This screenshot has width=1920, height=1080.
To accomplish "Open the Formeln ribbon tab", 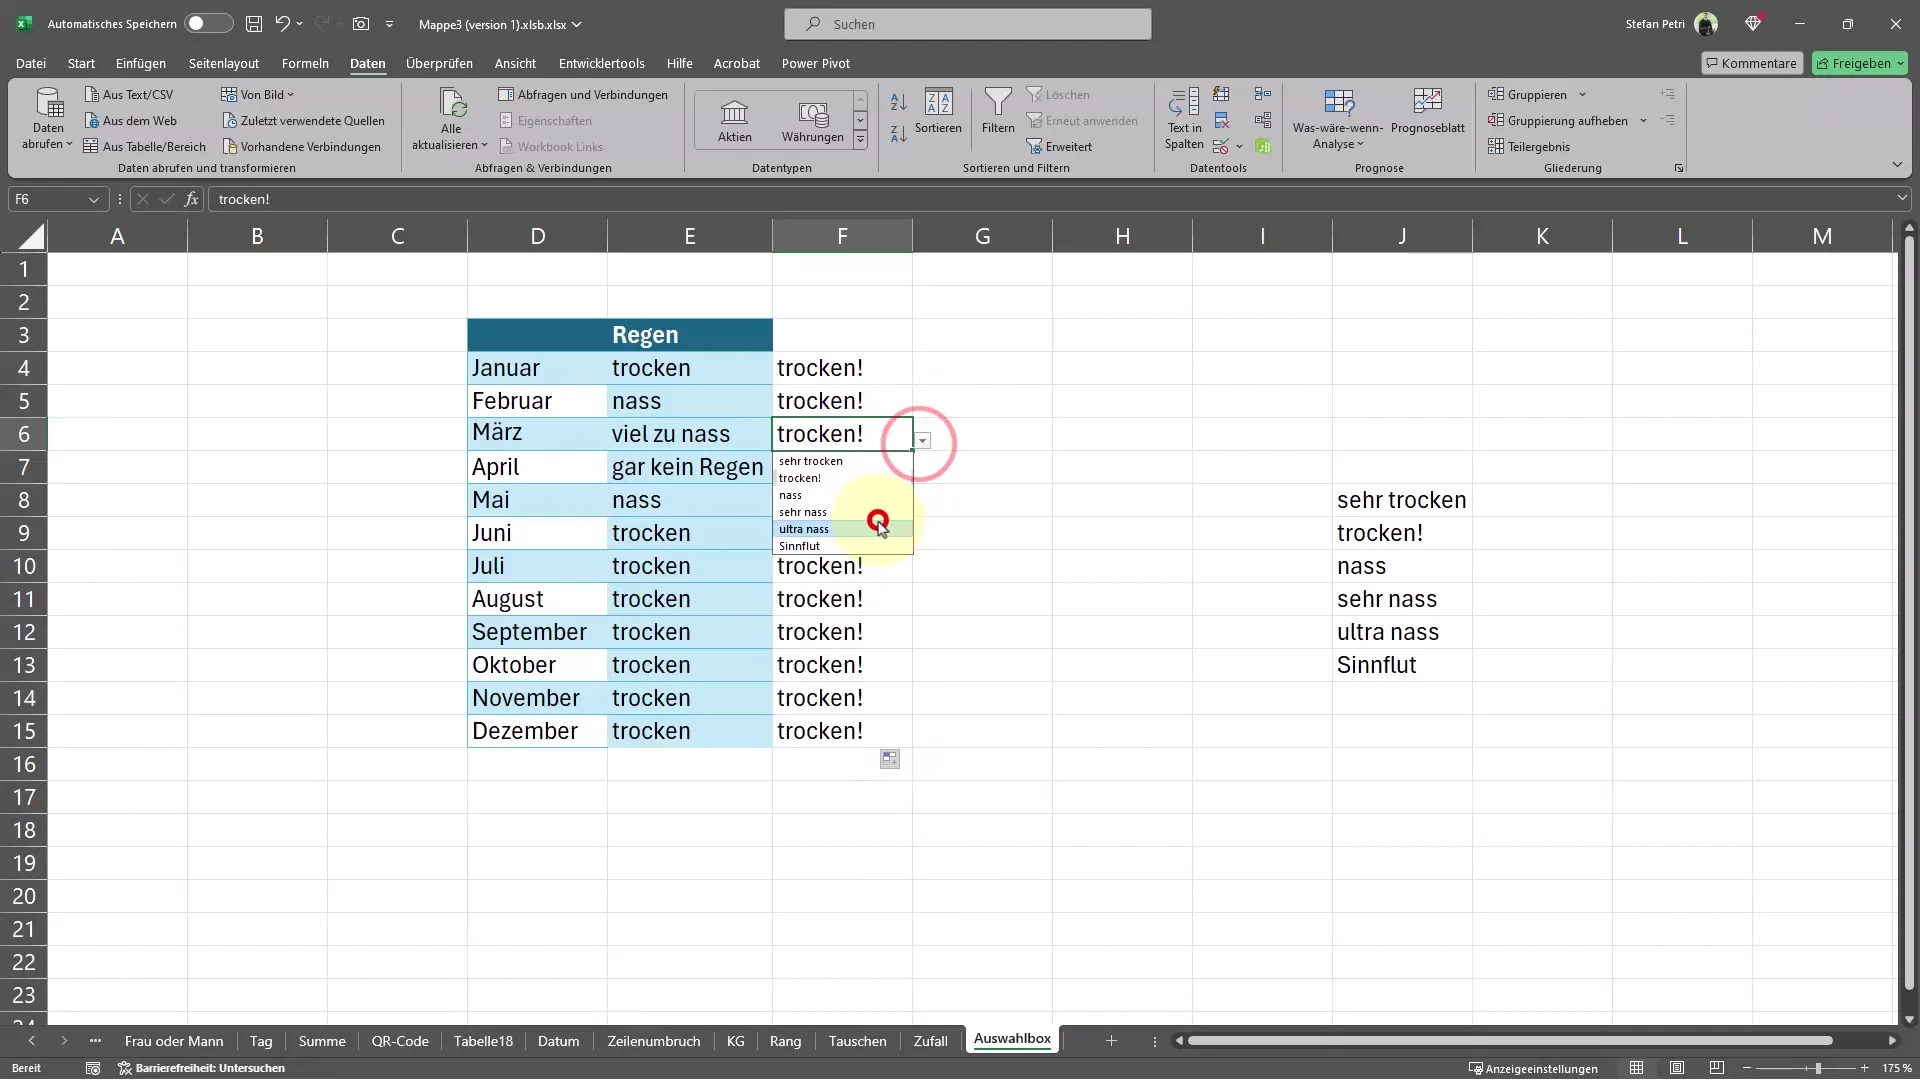I will [x=305, y=63].
